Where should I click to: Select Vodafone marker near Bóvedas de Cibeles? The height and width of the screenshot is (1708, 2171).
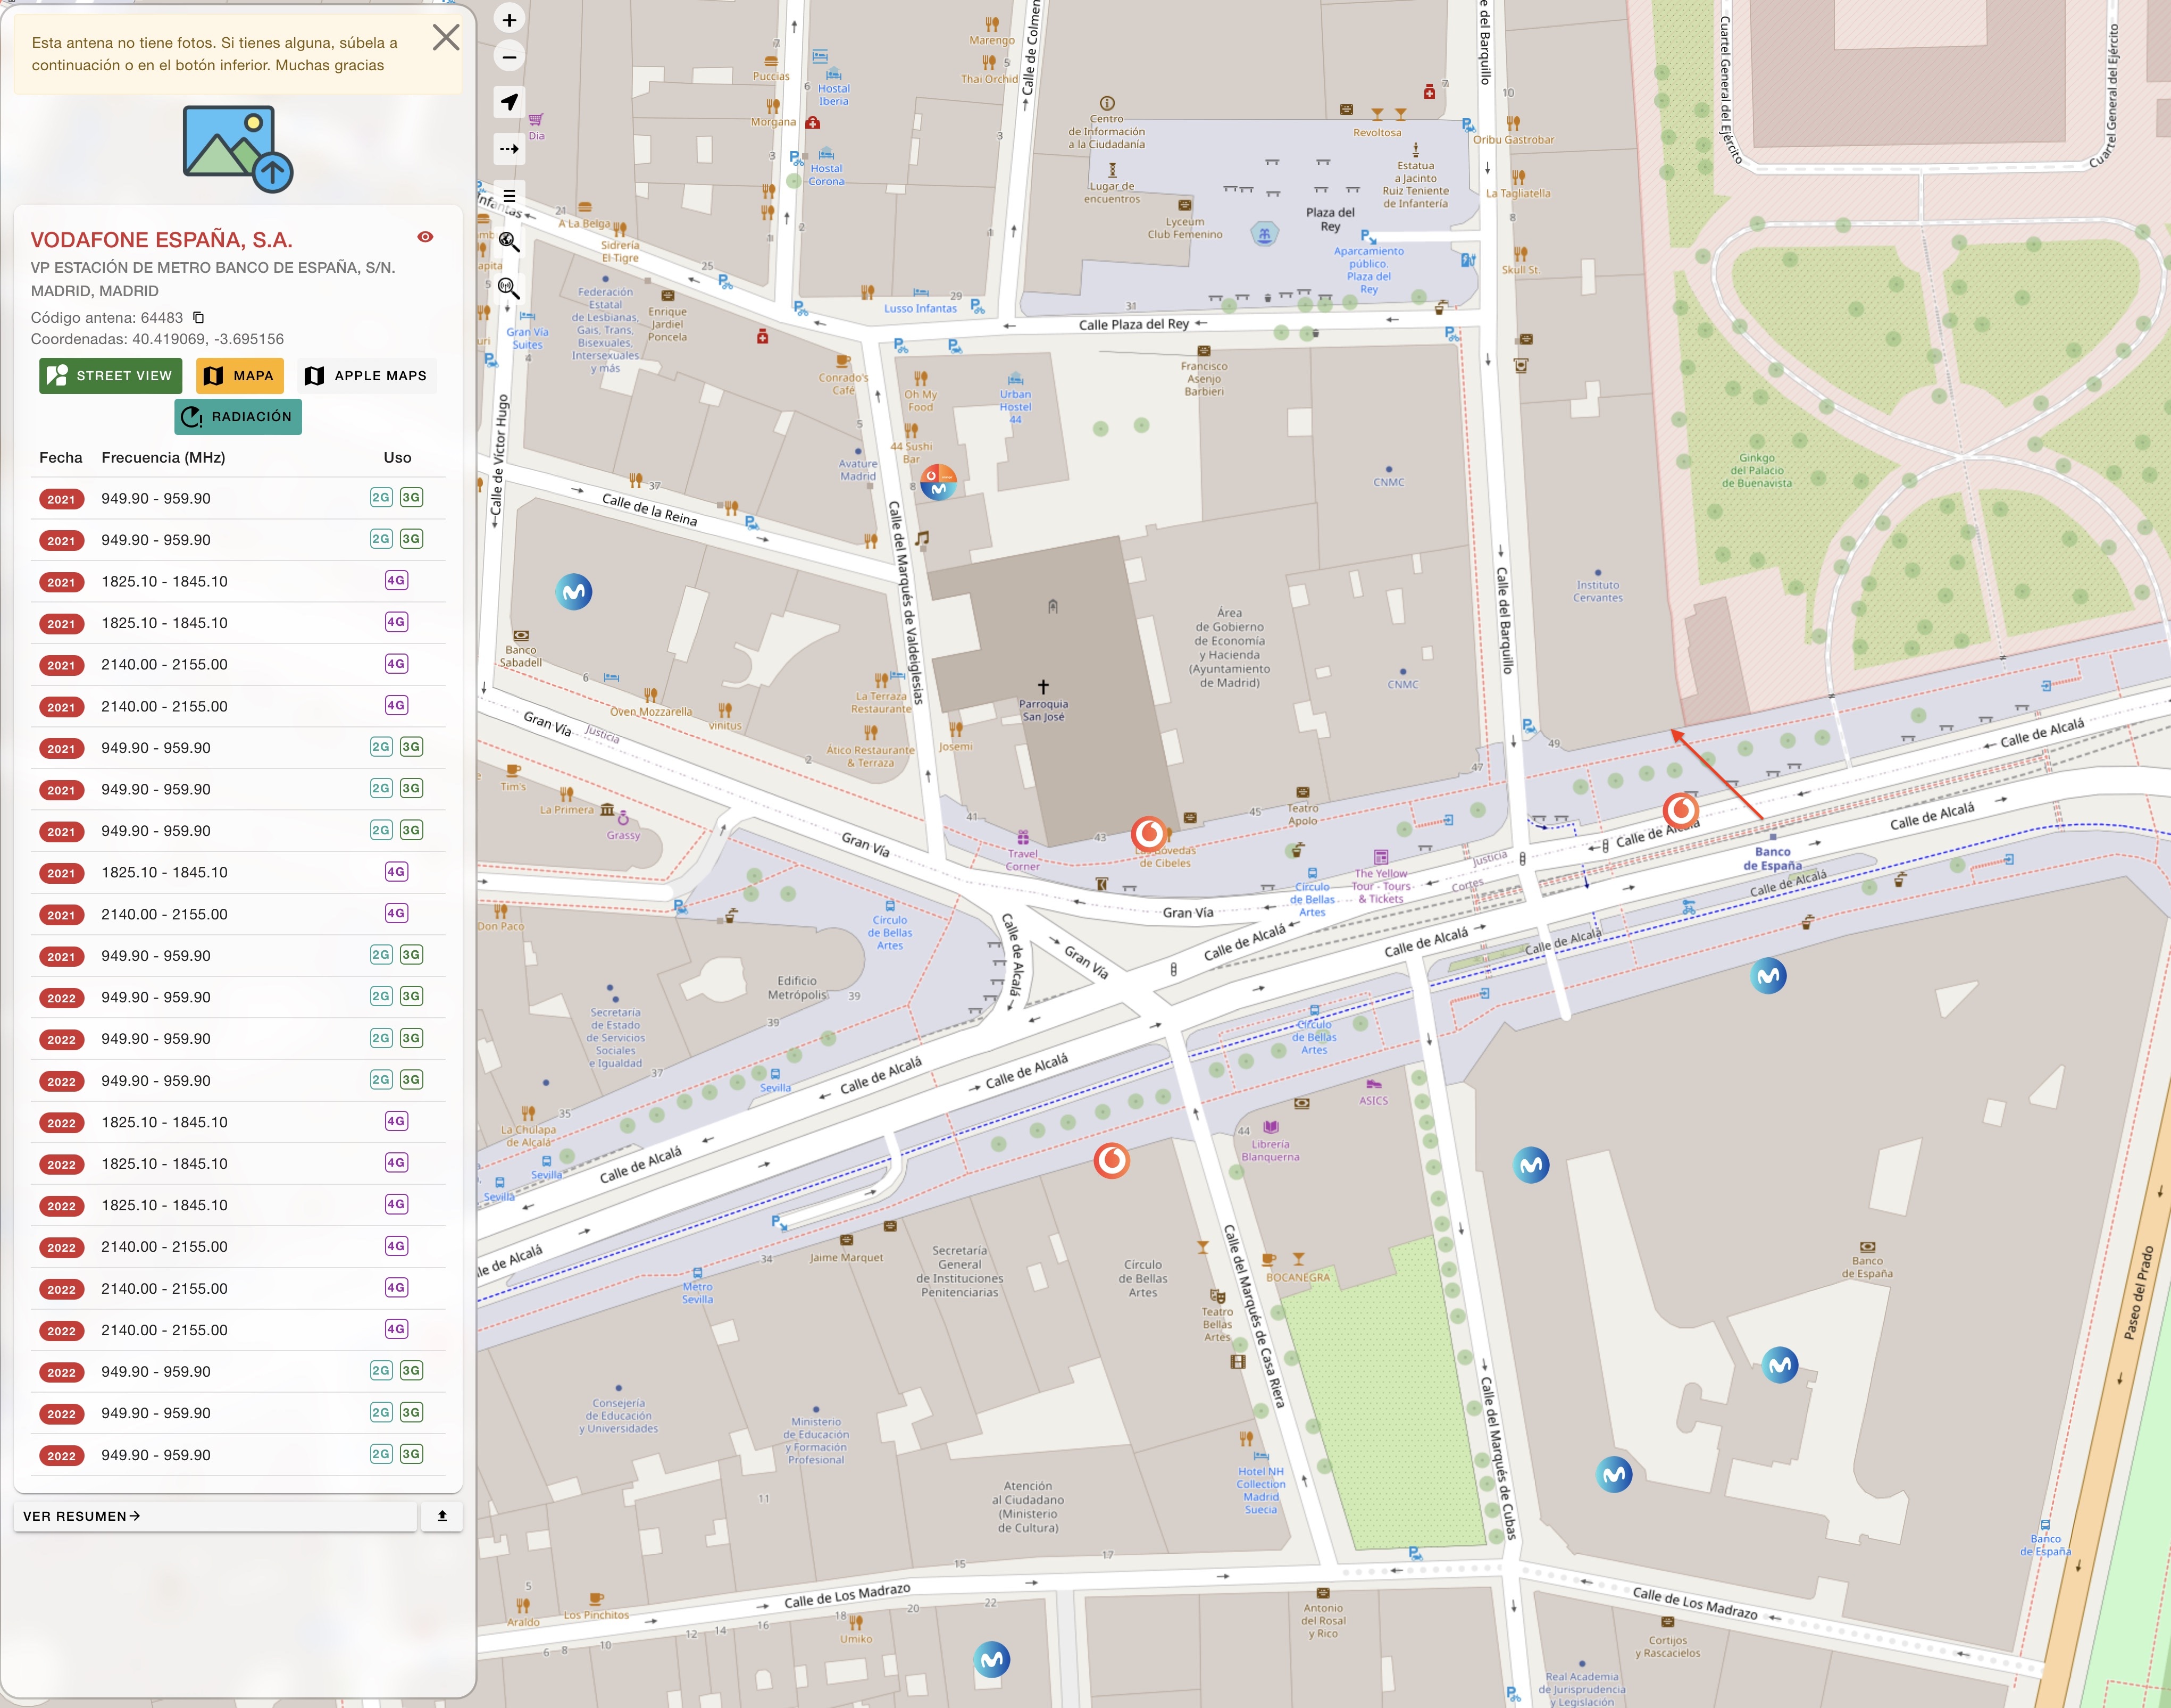pos(1149,833)
